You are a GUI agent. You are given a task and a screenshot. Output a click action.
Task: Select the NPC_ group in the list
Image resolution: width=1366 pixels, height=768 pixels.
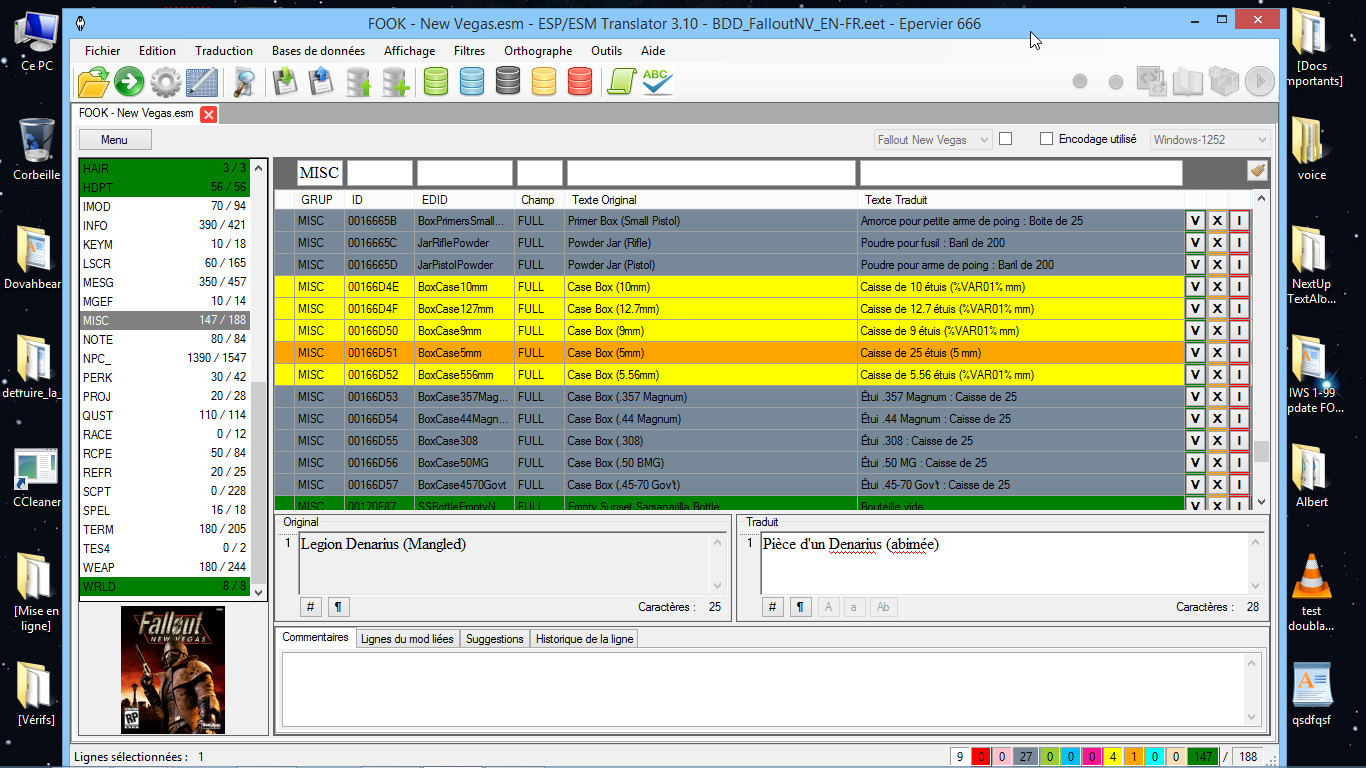[x=164, y=358]
